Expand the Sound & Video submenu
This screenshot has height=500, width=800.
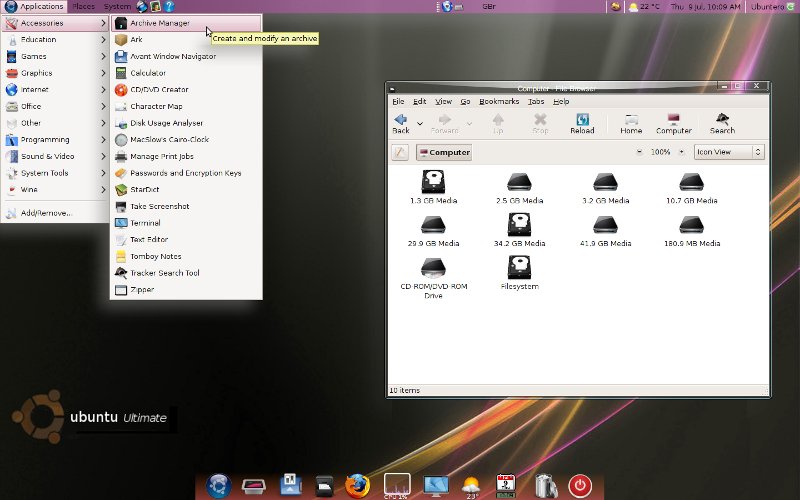pos(55,156)
